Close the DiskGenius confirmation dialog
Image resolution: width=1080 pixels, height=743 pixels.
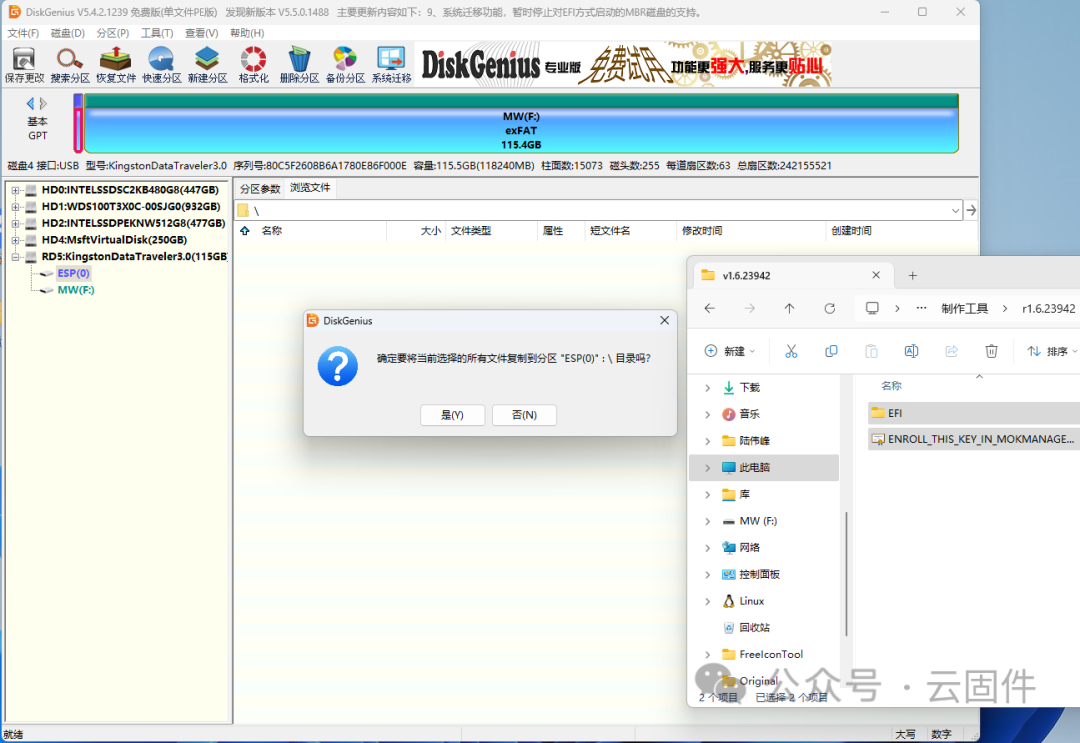[x=664, y=320]
